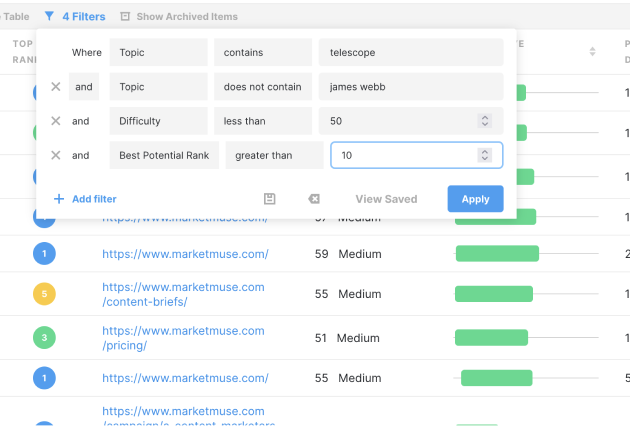The image size is (630, 426).
Task: Open the Difficulty field dropdown
Action: click(159, 121)
